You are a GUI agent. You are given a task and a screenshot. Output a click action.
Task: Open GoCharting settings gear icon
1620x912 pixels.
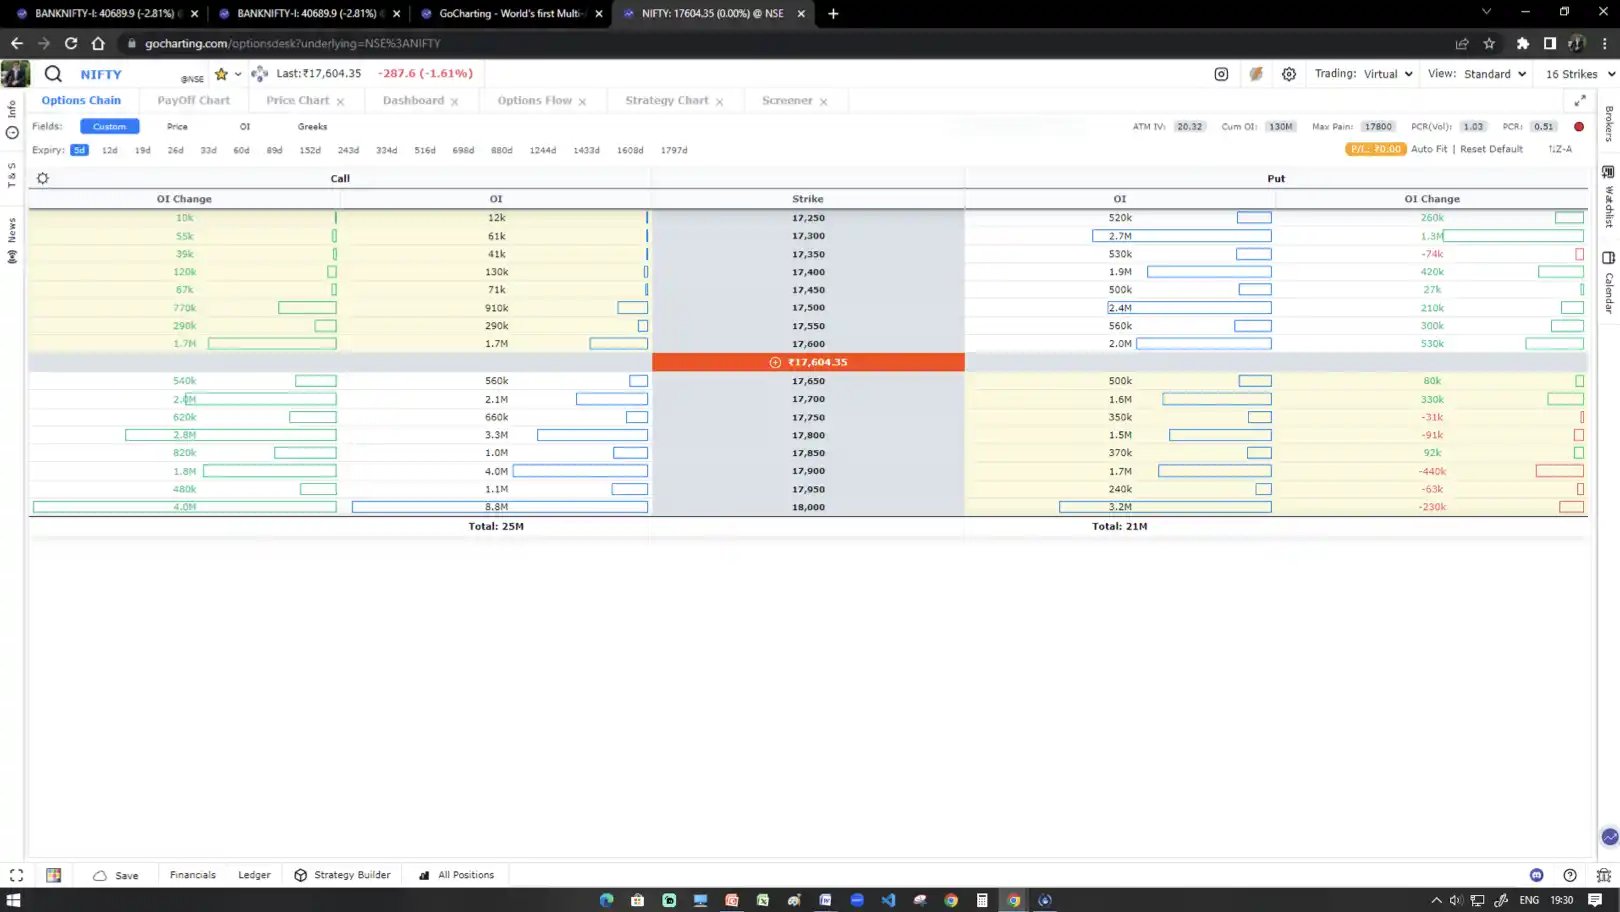(x=1288, y=74)
